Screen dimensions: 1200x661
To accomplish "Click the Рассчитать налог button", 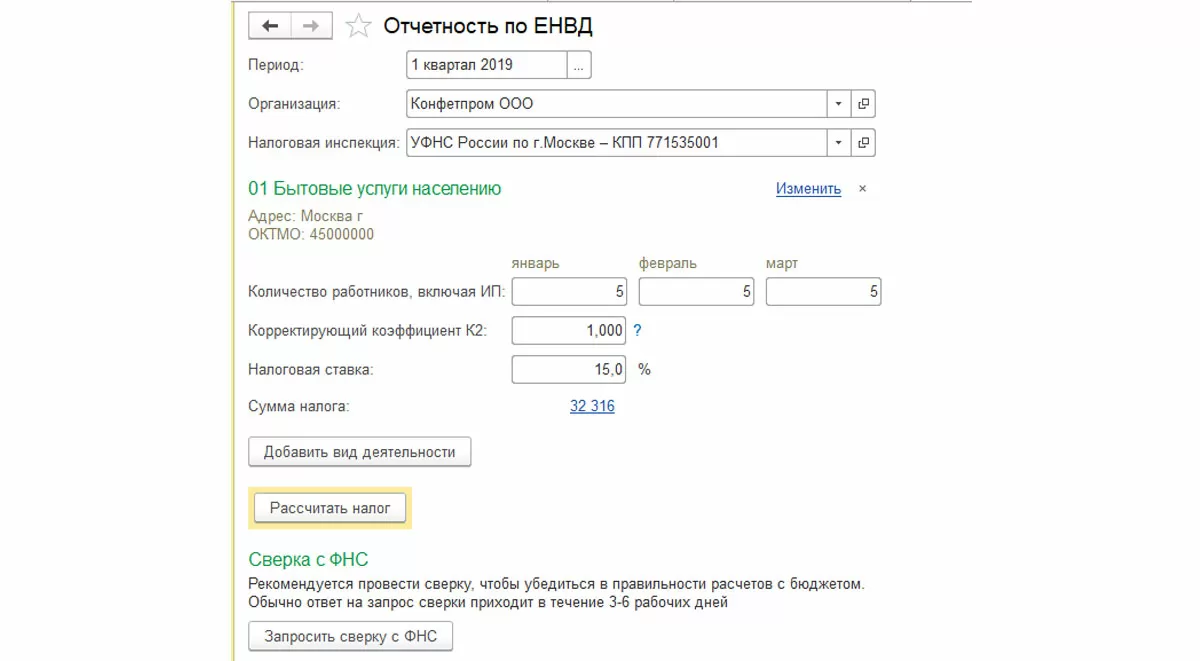I will [x=330, y=508].
